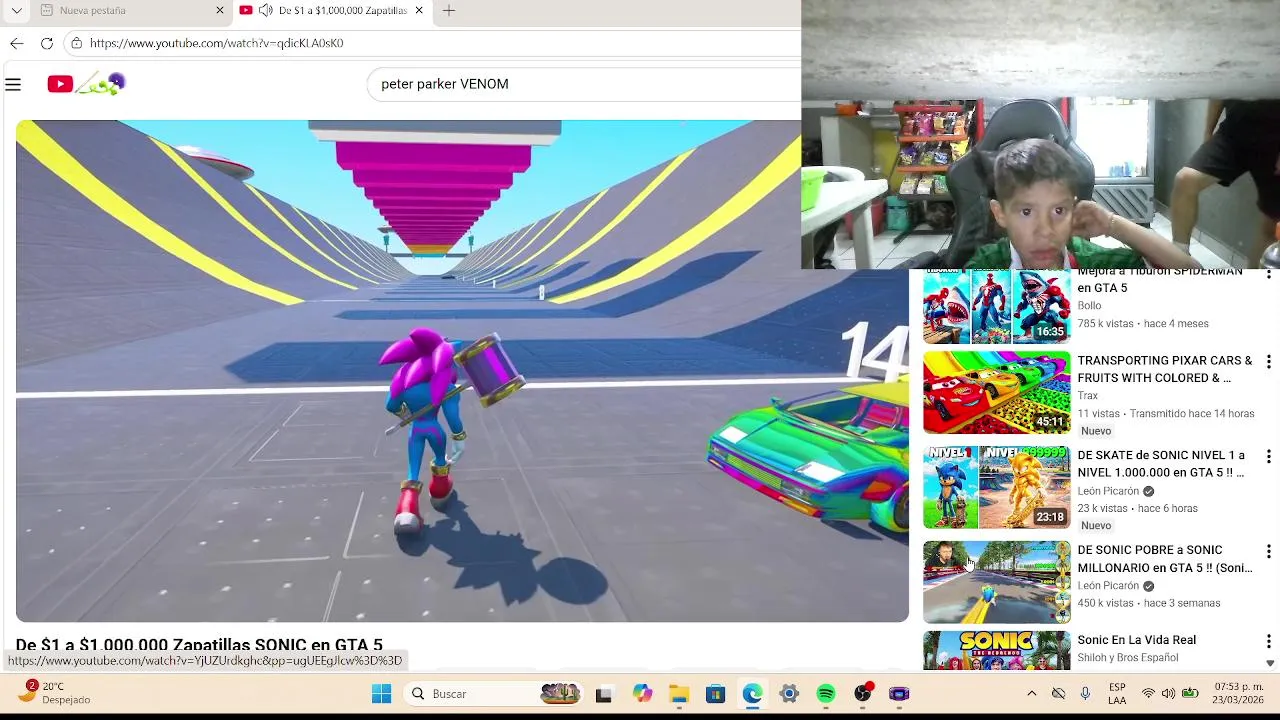The height and width of the screenshot is (720, 1280).
Task: Open OBS Studio from the taskbar
Action: 863,694
